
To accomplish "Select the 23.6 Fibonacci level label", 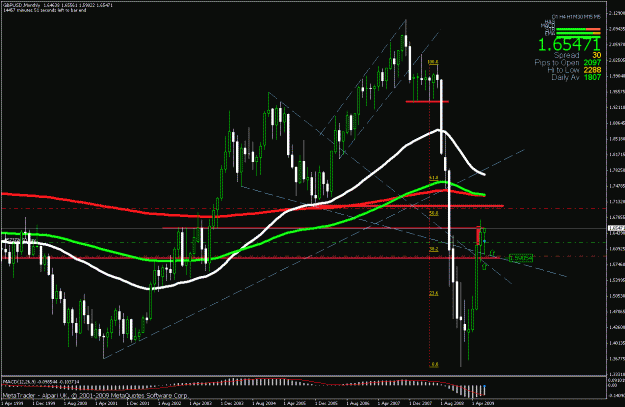I will (434, 293).
